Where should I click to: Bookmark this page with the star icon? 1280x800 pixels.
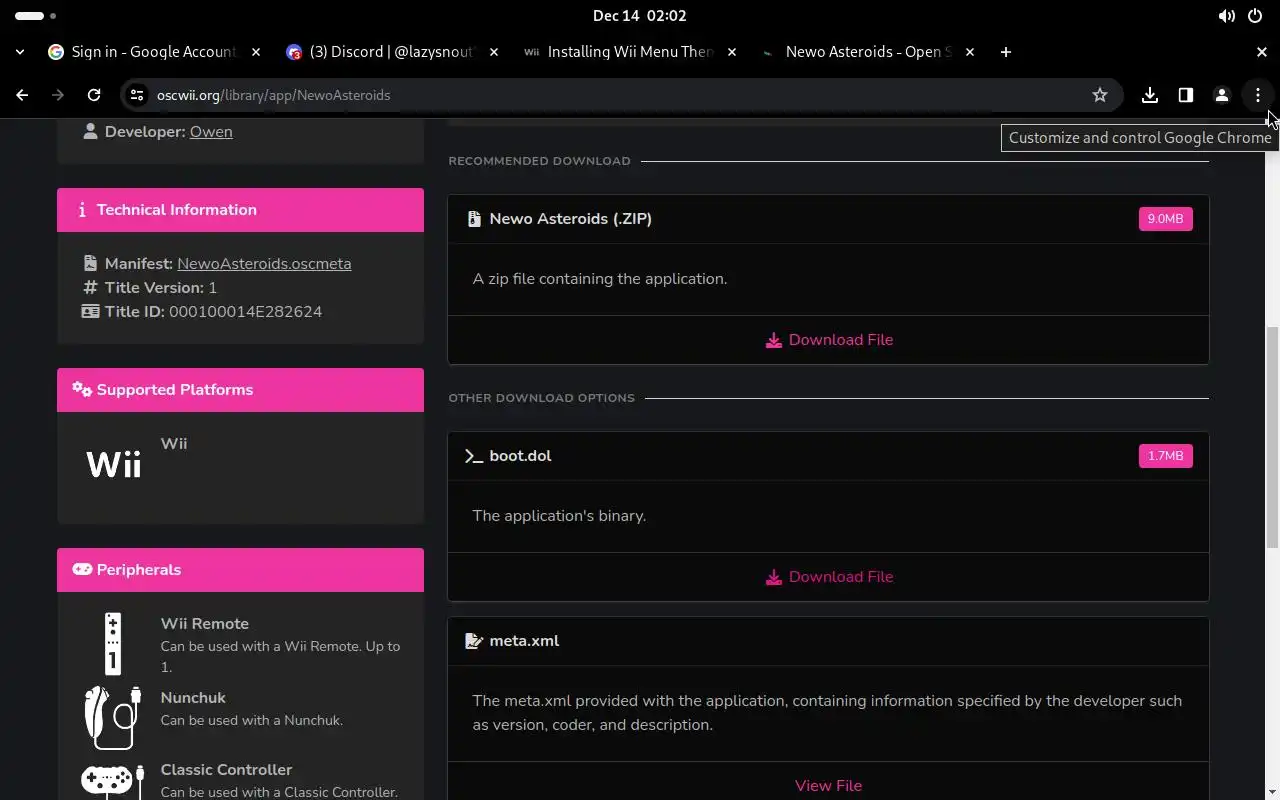[1100, 95]
